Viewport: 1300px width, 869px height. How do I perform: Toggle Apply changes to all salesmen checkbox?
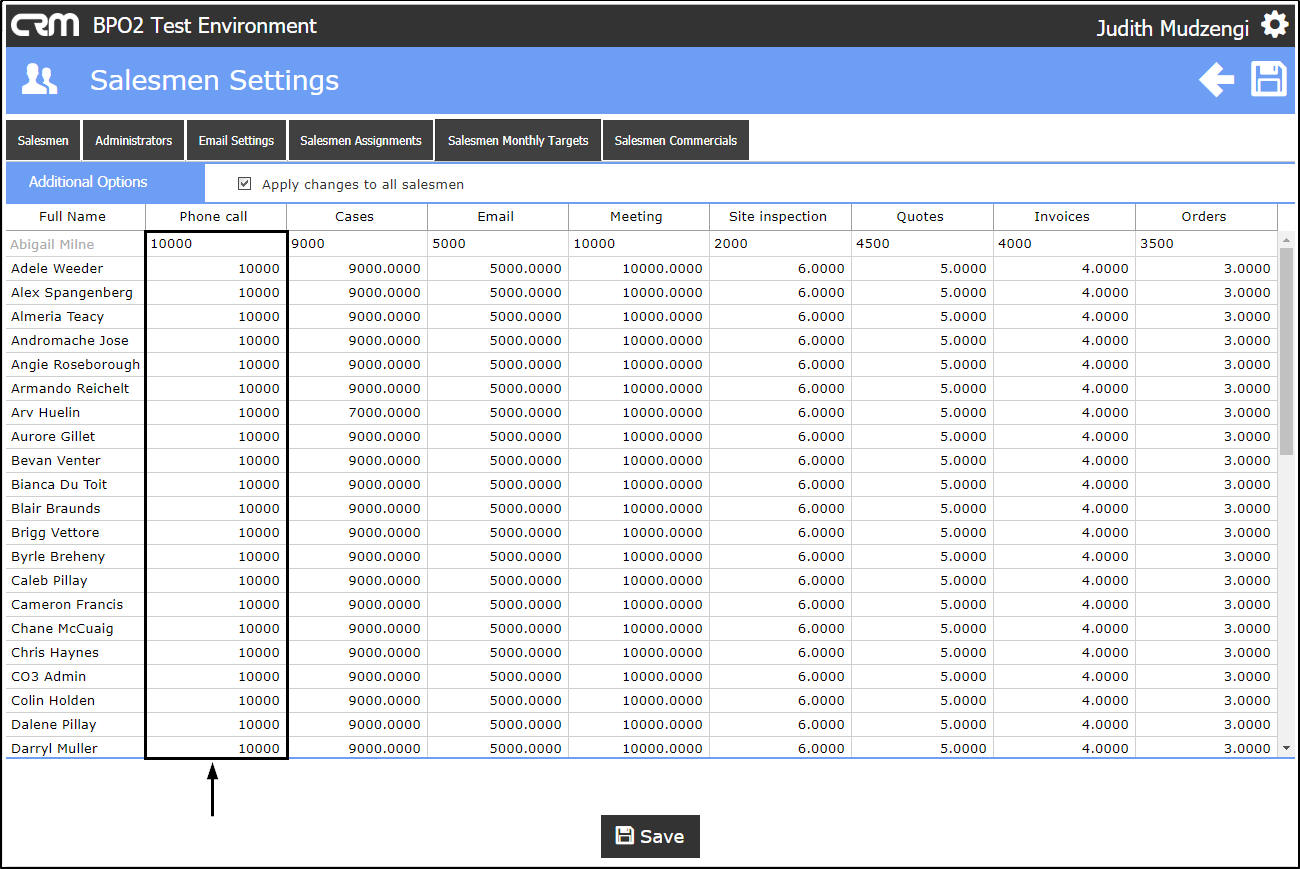click(244, 184)
